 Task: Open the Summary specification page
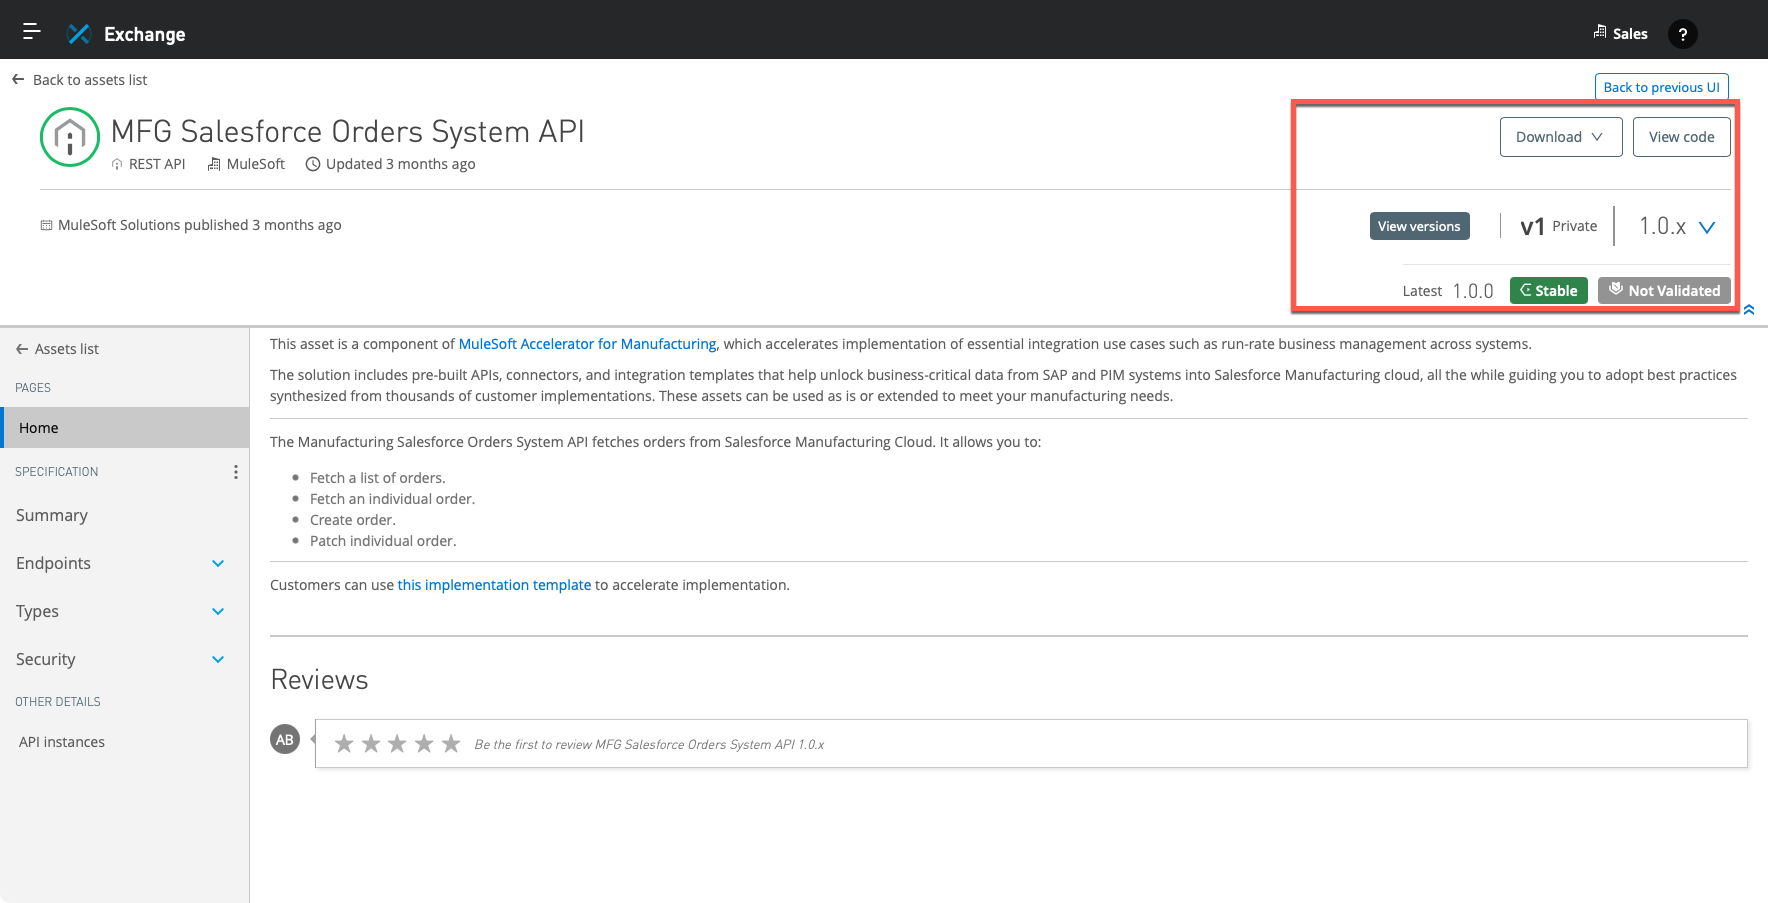[52, 515]
